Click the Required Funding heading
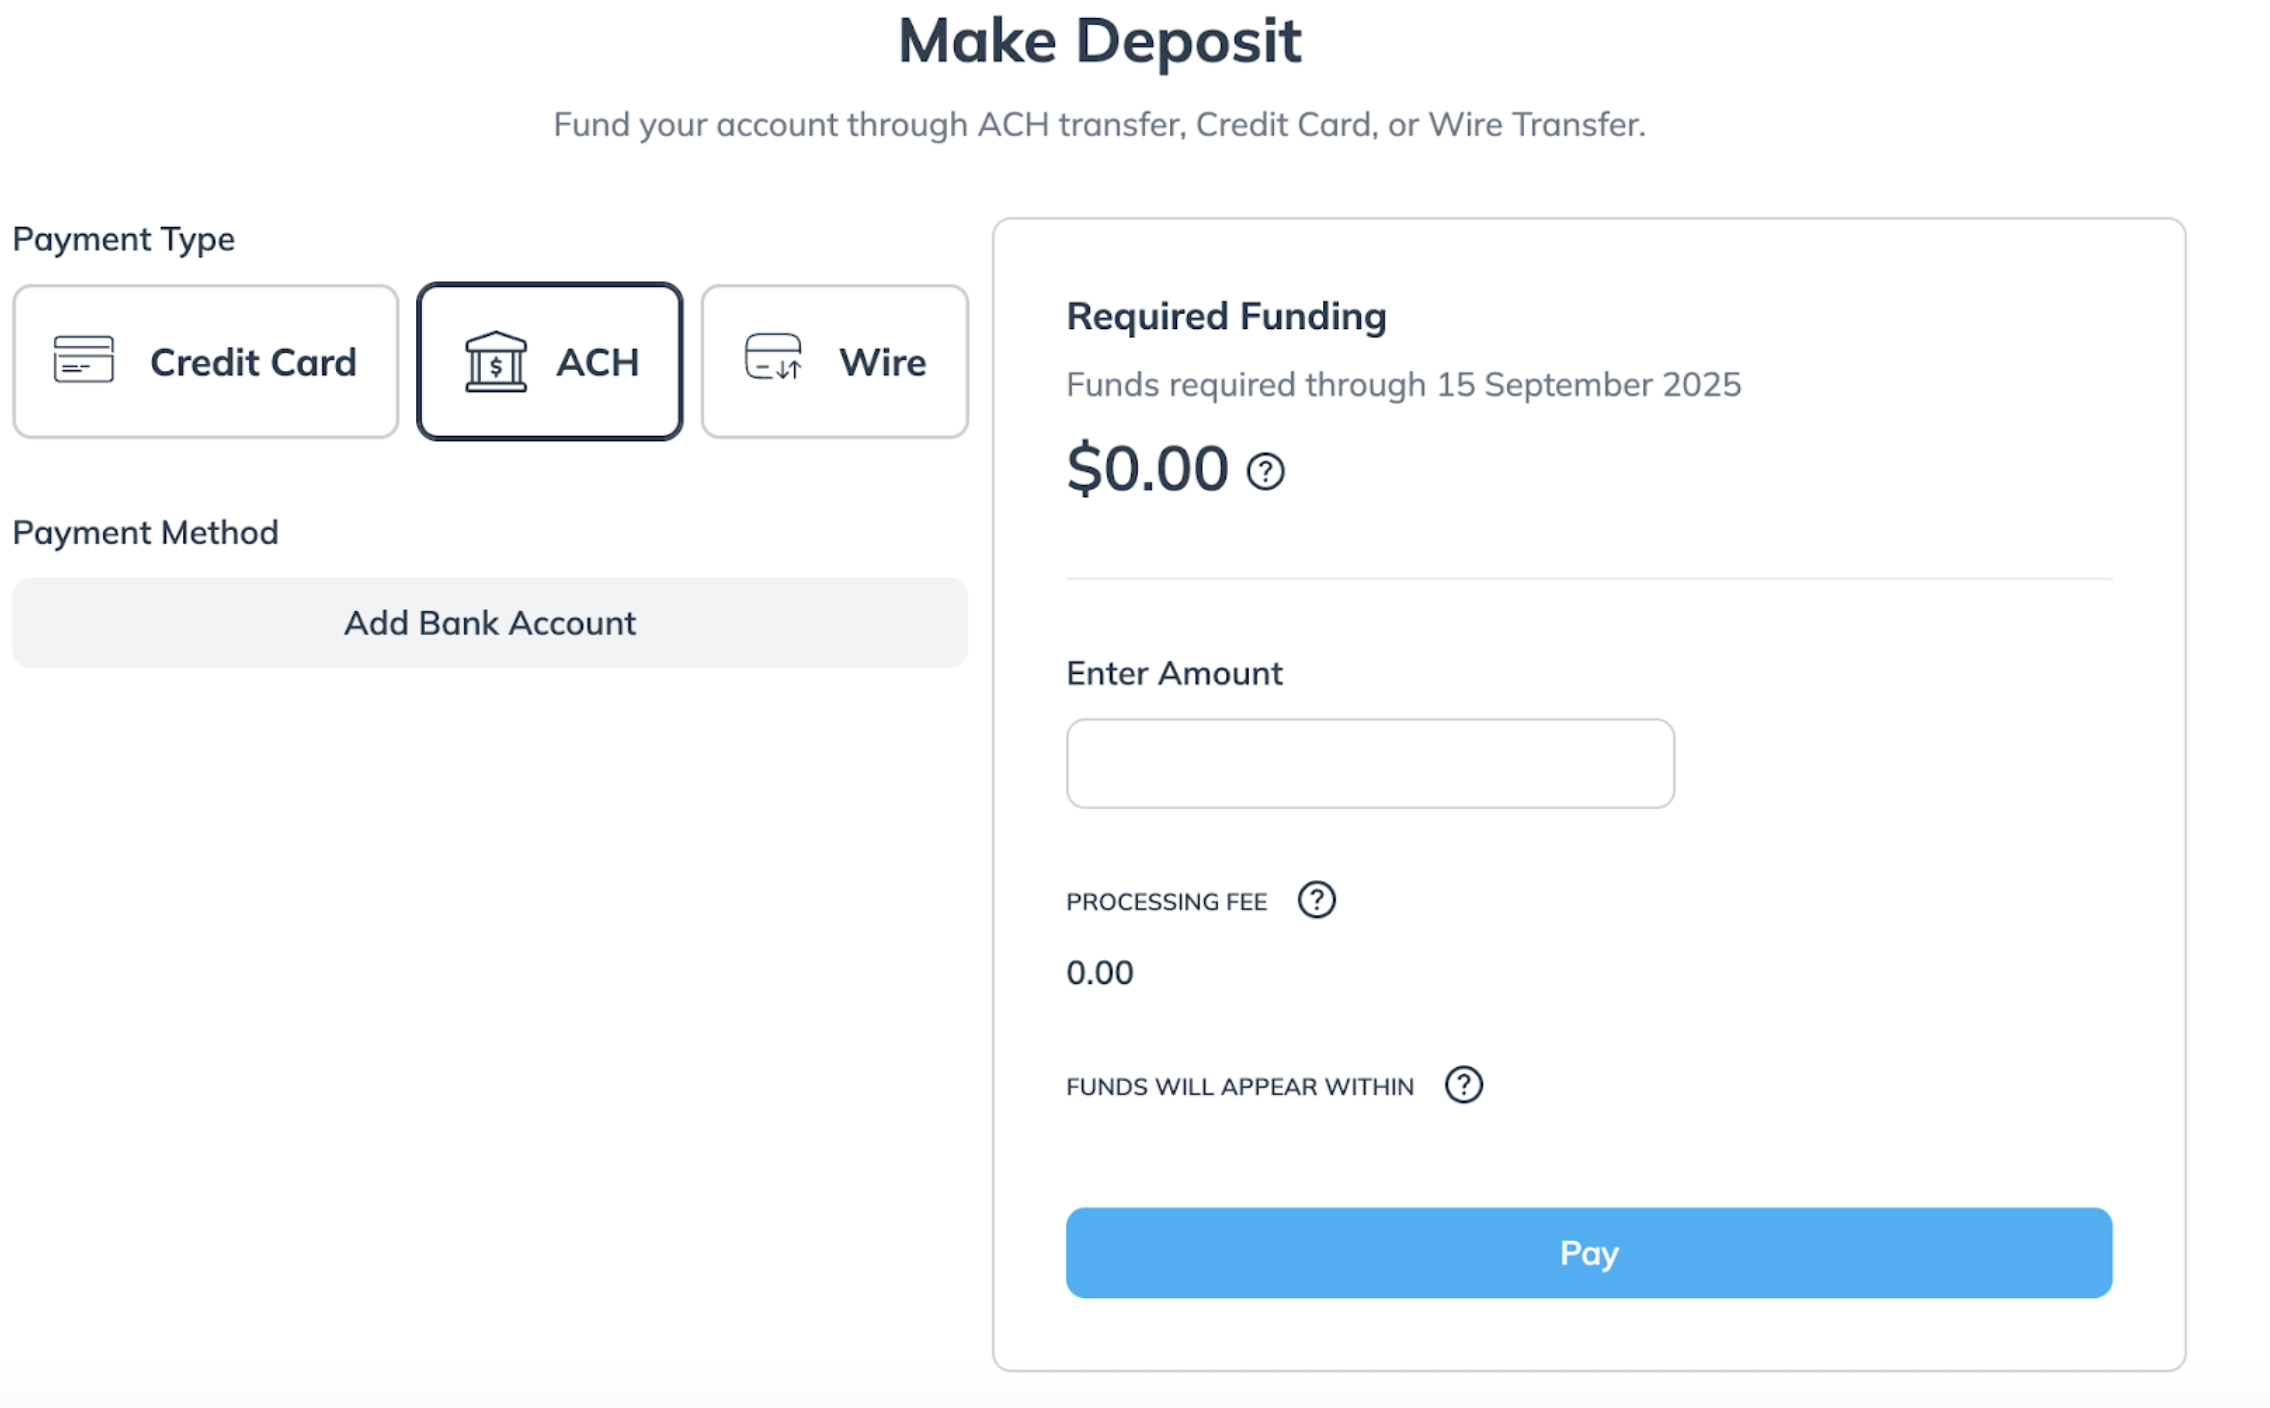2270x1408 pixels. pyautogui.click(x=1226, y=316)
